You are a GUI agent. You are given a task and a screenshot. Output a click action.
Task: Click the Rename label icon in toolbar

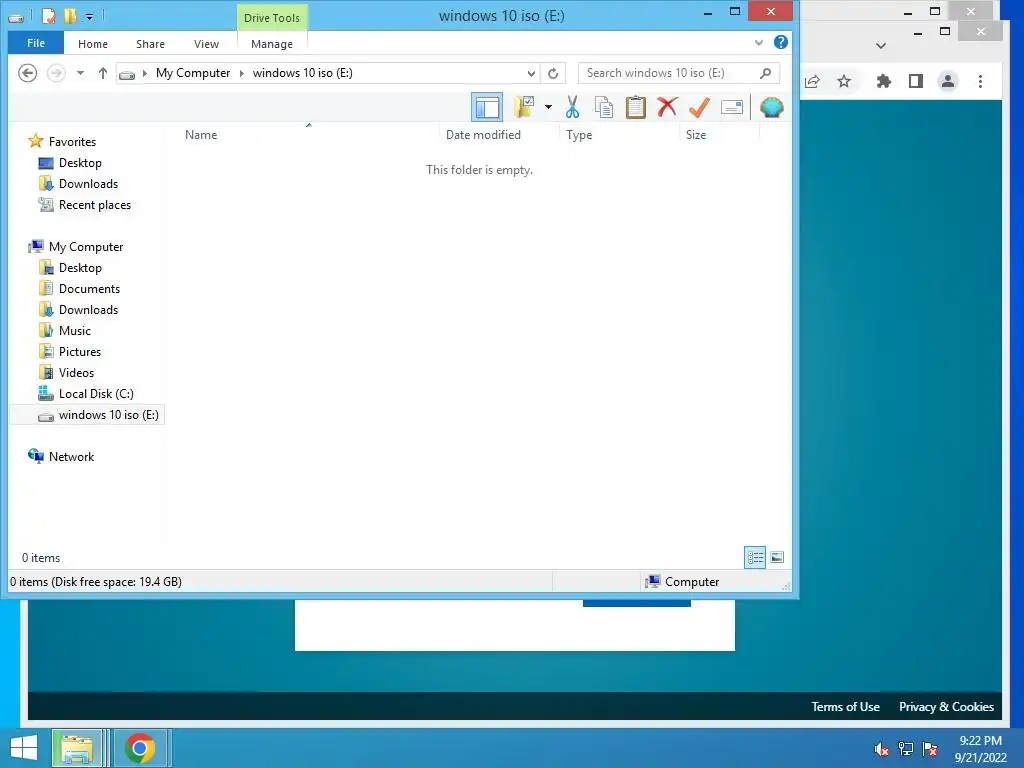click(x=731, y=107)
